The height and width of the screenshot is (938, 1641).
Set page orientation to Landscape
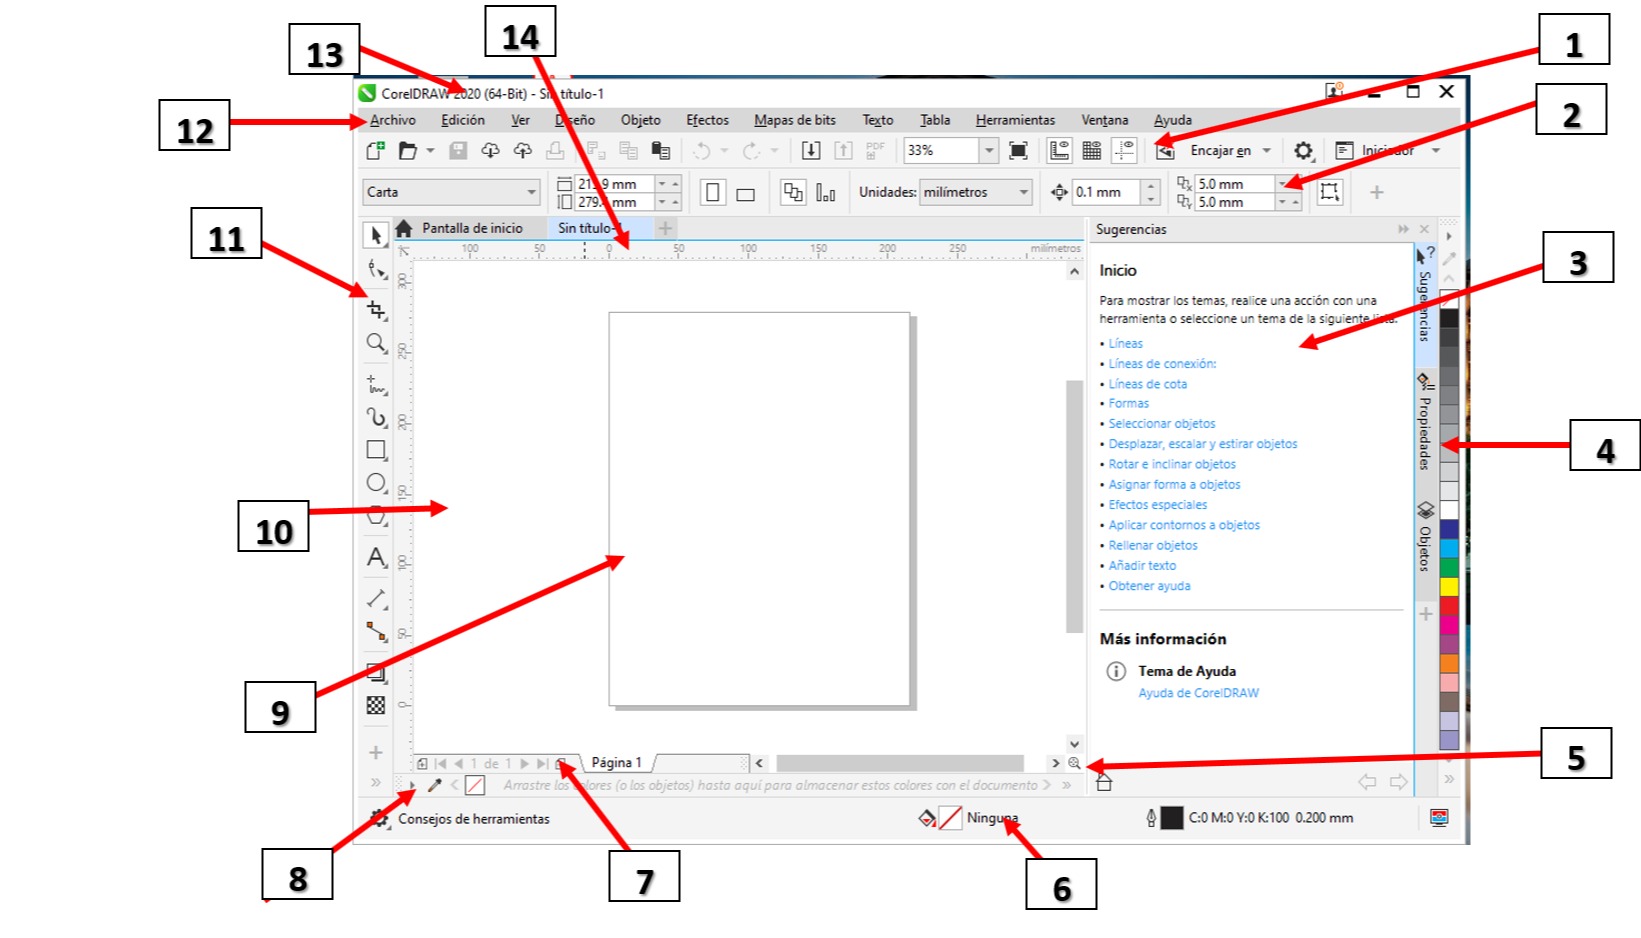(x=745, y=193)
